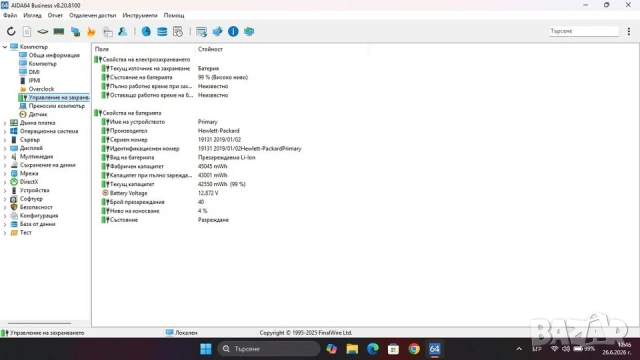Click the Hewlett-Packard value cell
640x360 pixels.
219,131
